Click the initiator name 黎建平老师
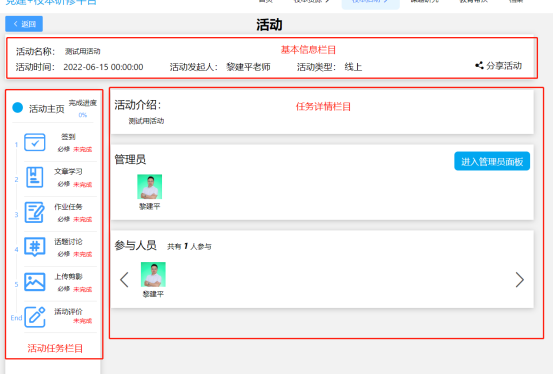The width and height of the screenshot is (553, 374). pyautogui.click(x=248, y=67)
